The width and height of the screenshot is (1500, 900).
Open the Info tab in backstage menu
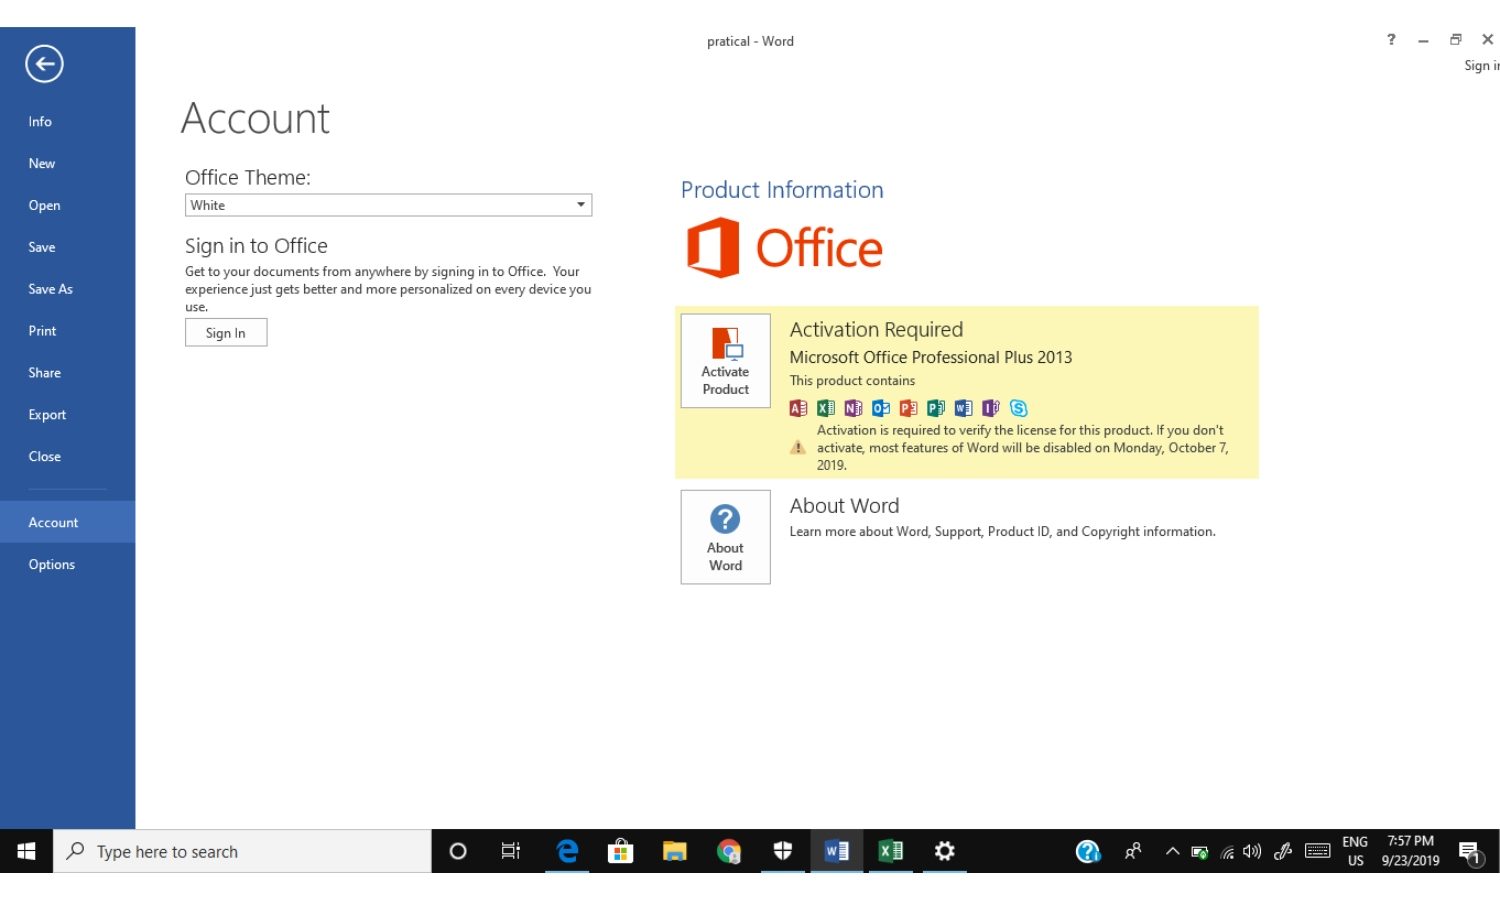click(x=40, y=121)
